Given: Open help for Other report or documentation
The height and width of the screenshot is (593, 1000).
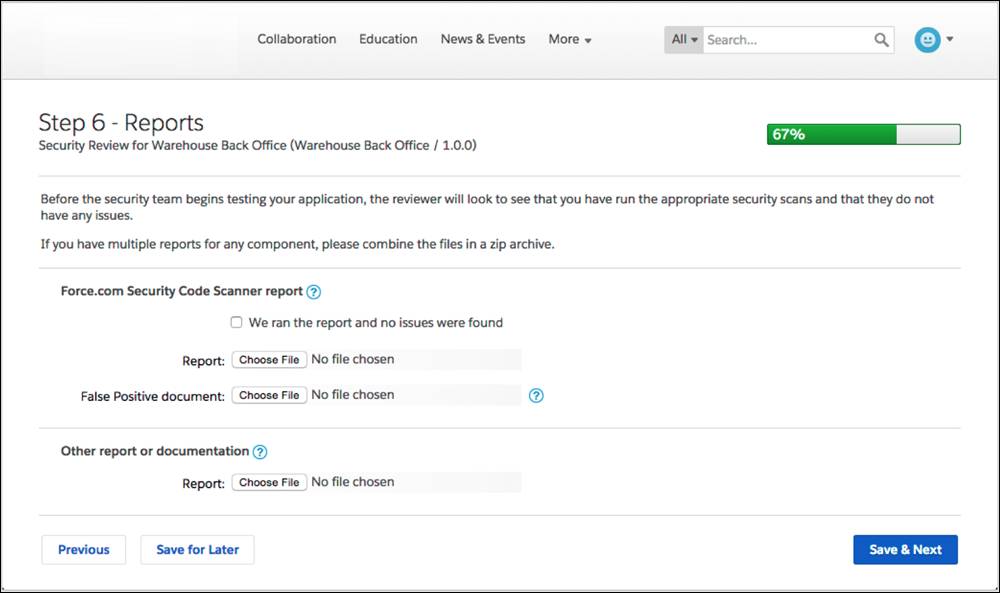Looking at the screenshot, I should (260, 452).
